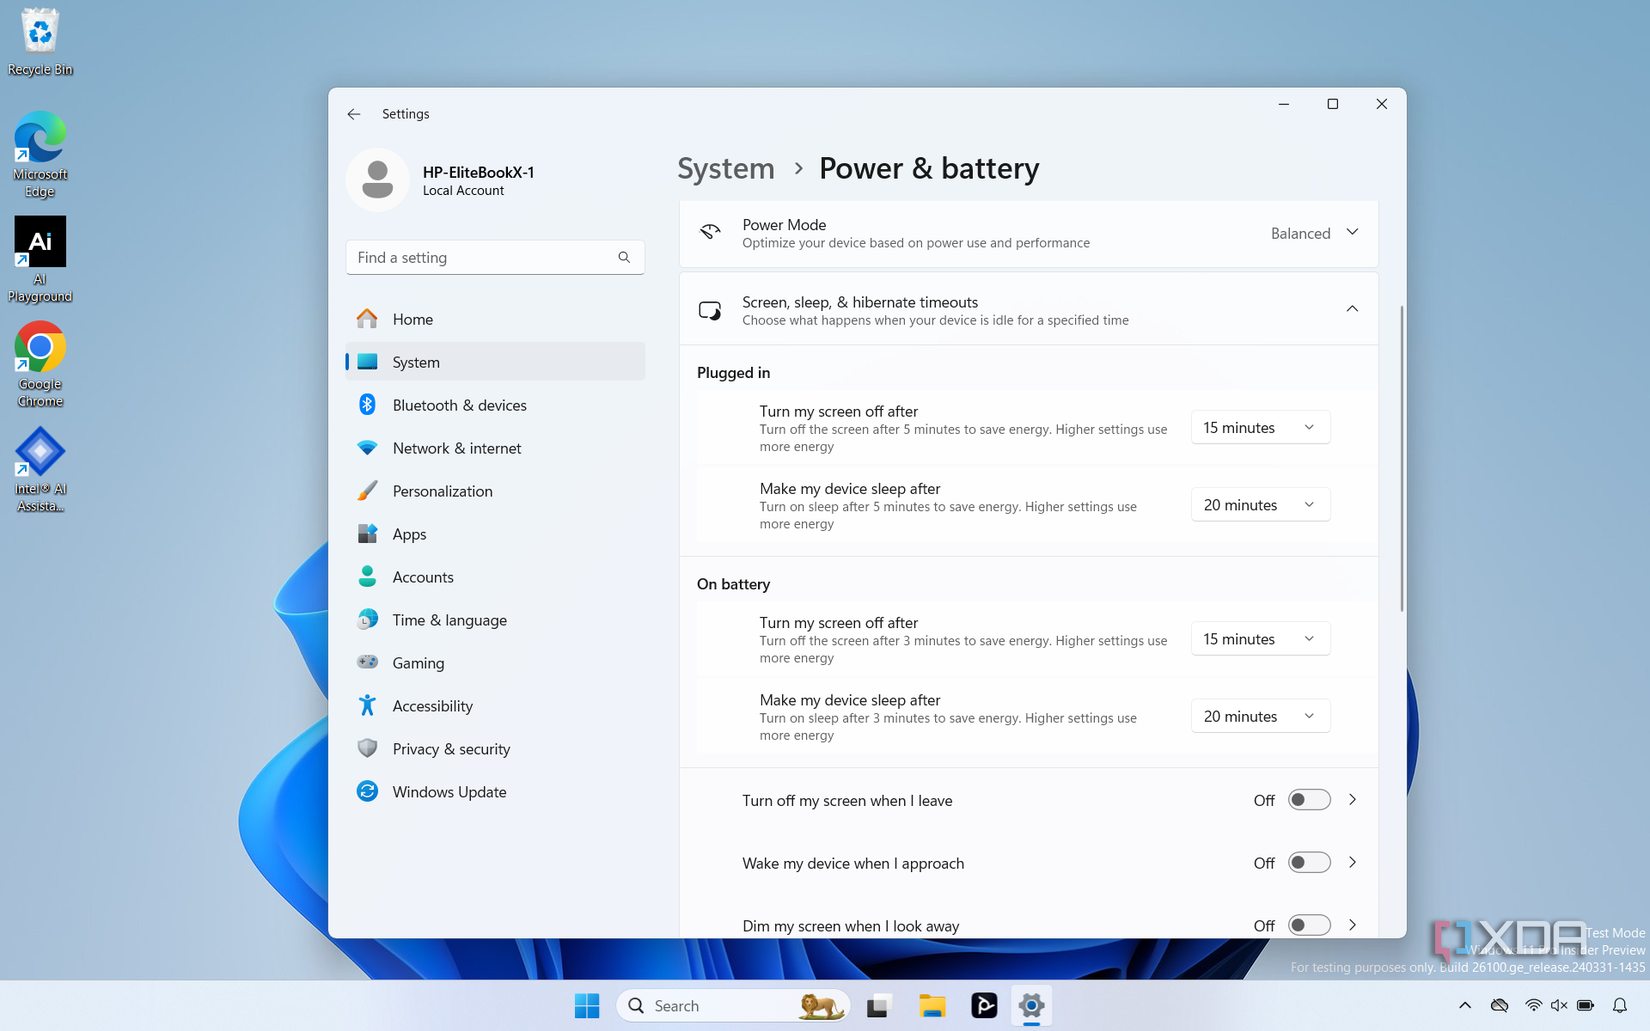The width and height of the screenshot is (1650, 1031).
Task: Enable Turn off my screen when I leave
Action: point(1308,800)
